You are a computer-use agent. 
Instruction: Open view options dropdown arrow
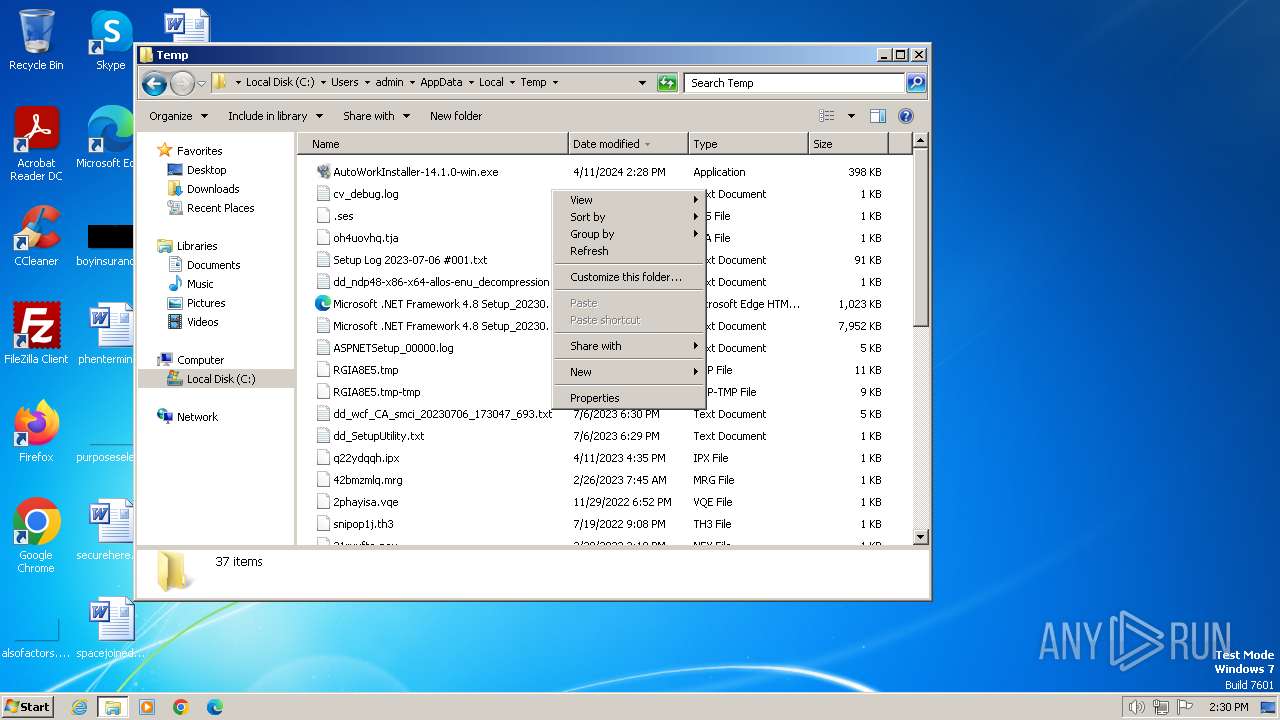(851, 116)
